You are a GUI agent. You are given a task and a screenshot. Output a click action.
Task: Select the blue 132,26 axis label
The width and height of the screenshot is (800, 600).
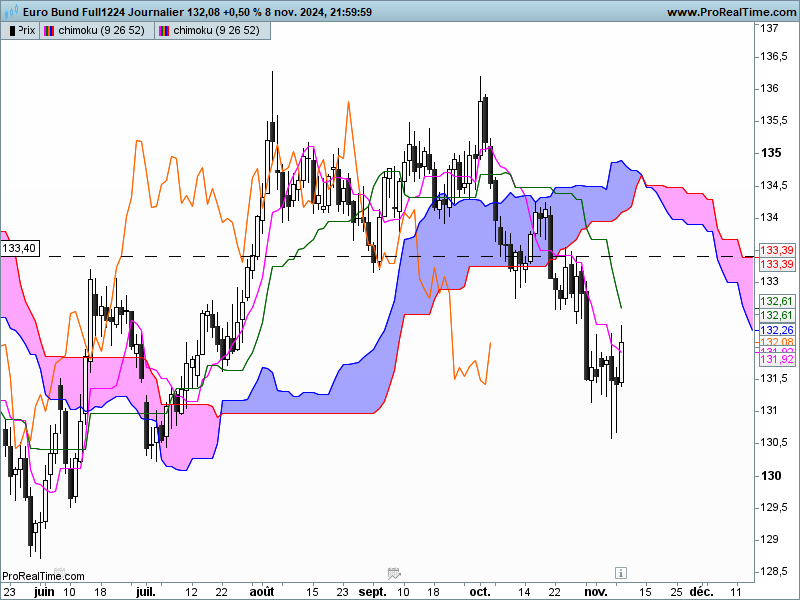[x=777, y=330]
